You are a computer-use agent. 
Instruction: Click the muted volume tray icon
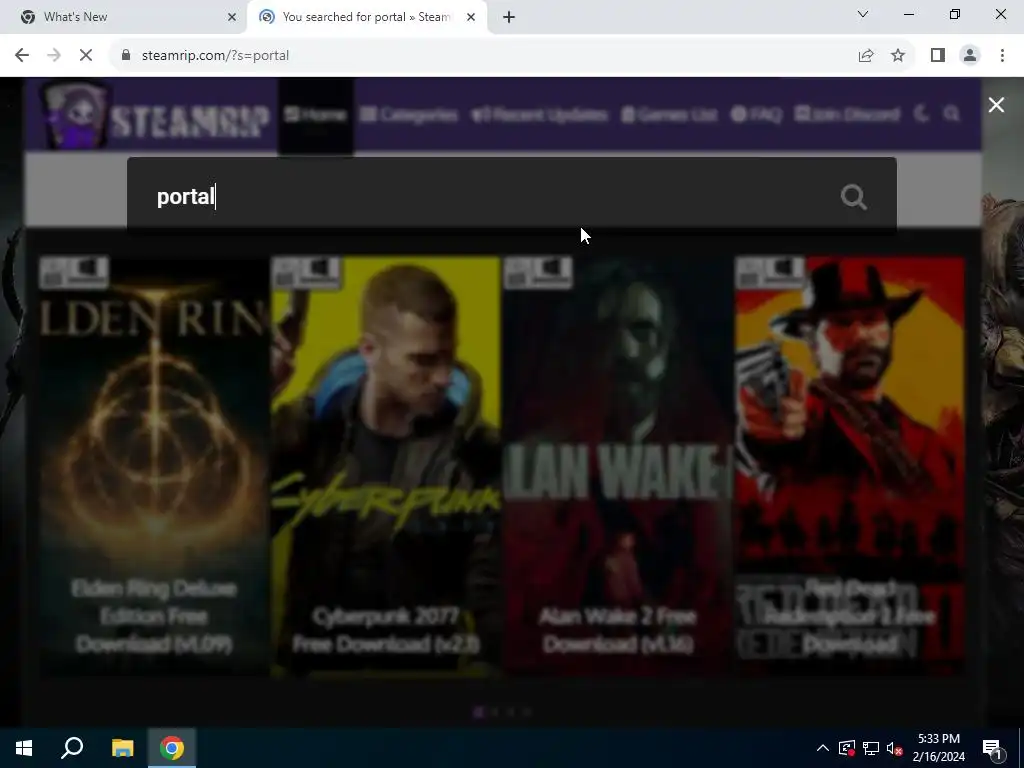pyautogui.click(x=895, y=748)
